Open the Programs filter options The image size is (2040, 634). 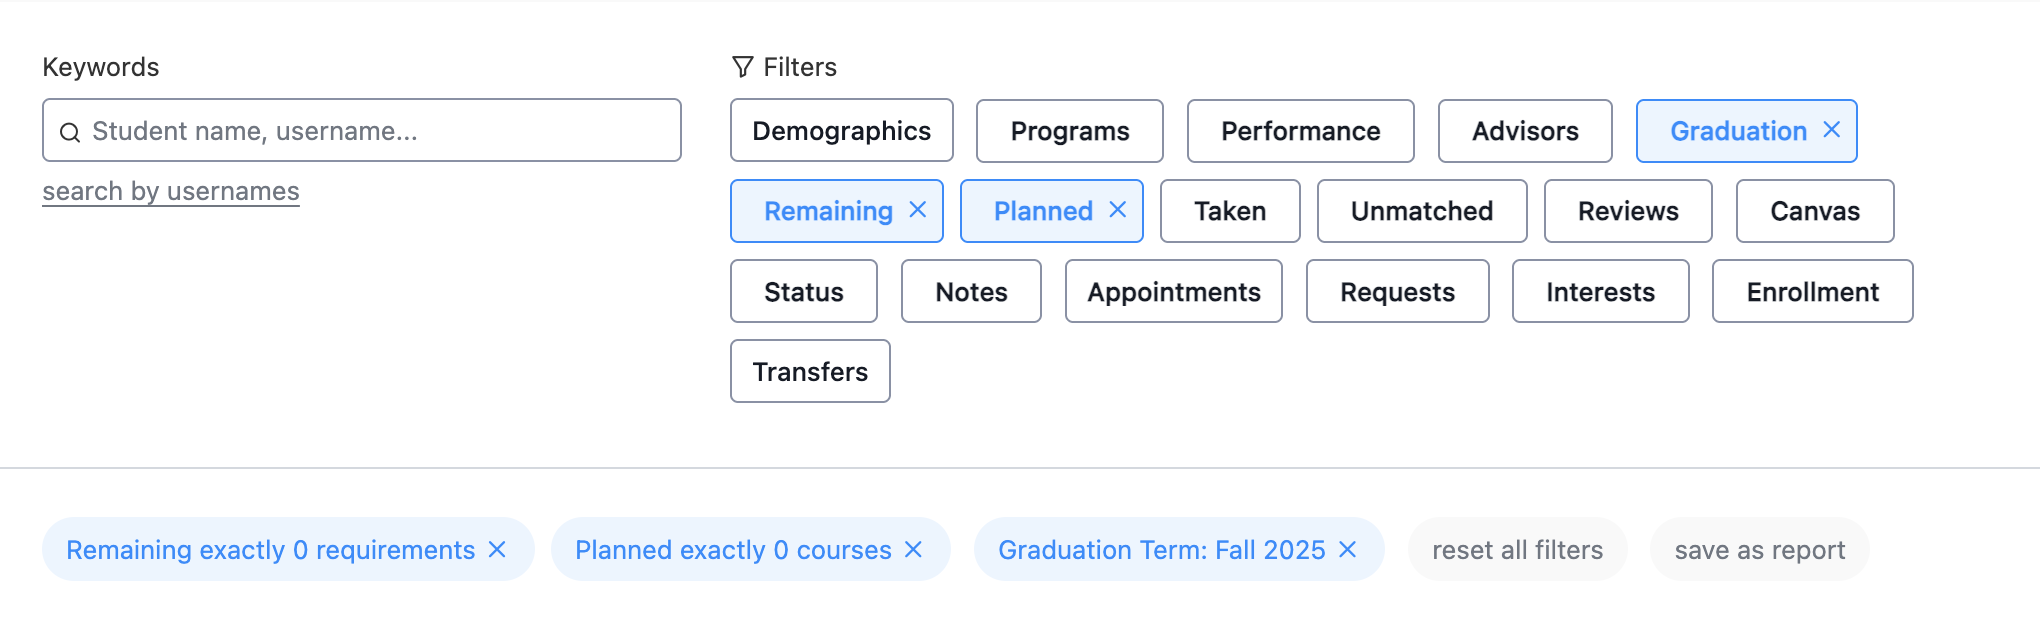1069,131
